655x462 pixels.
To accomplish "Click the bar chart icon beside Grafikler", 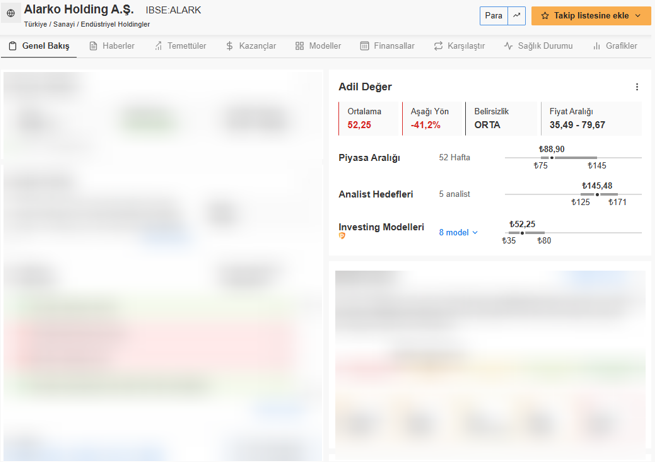I will (x=597, y=46).
